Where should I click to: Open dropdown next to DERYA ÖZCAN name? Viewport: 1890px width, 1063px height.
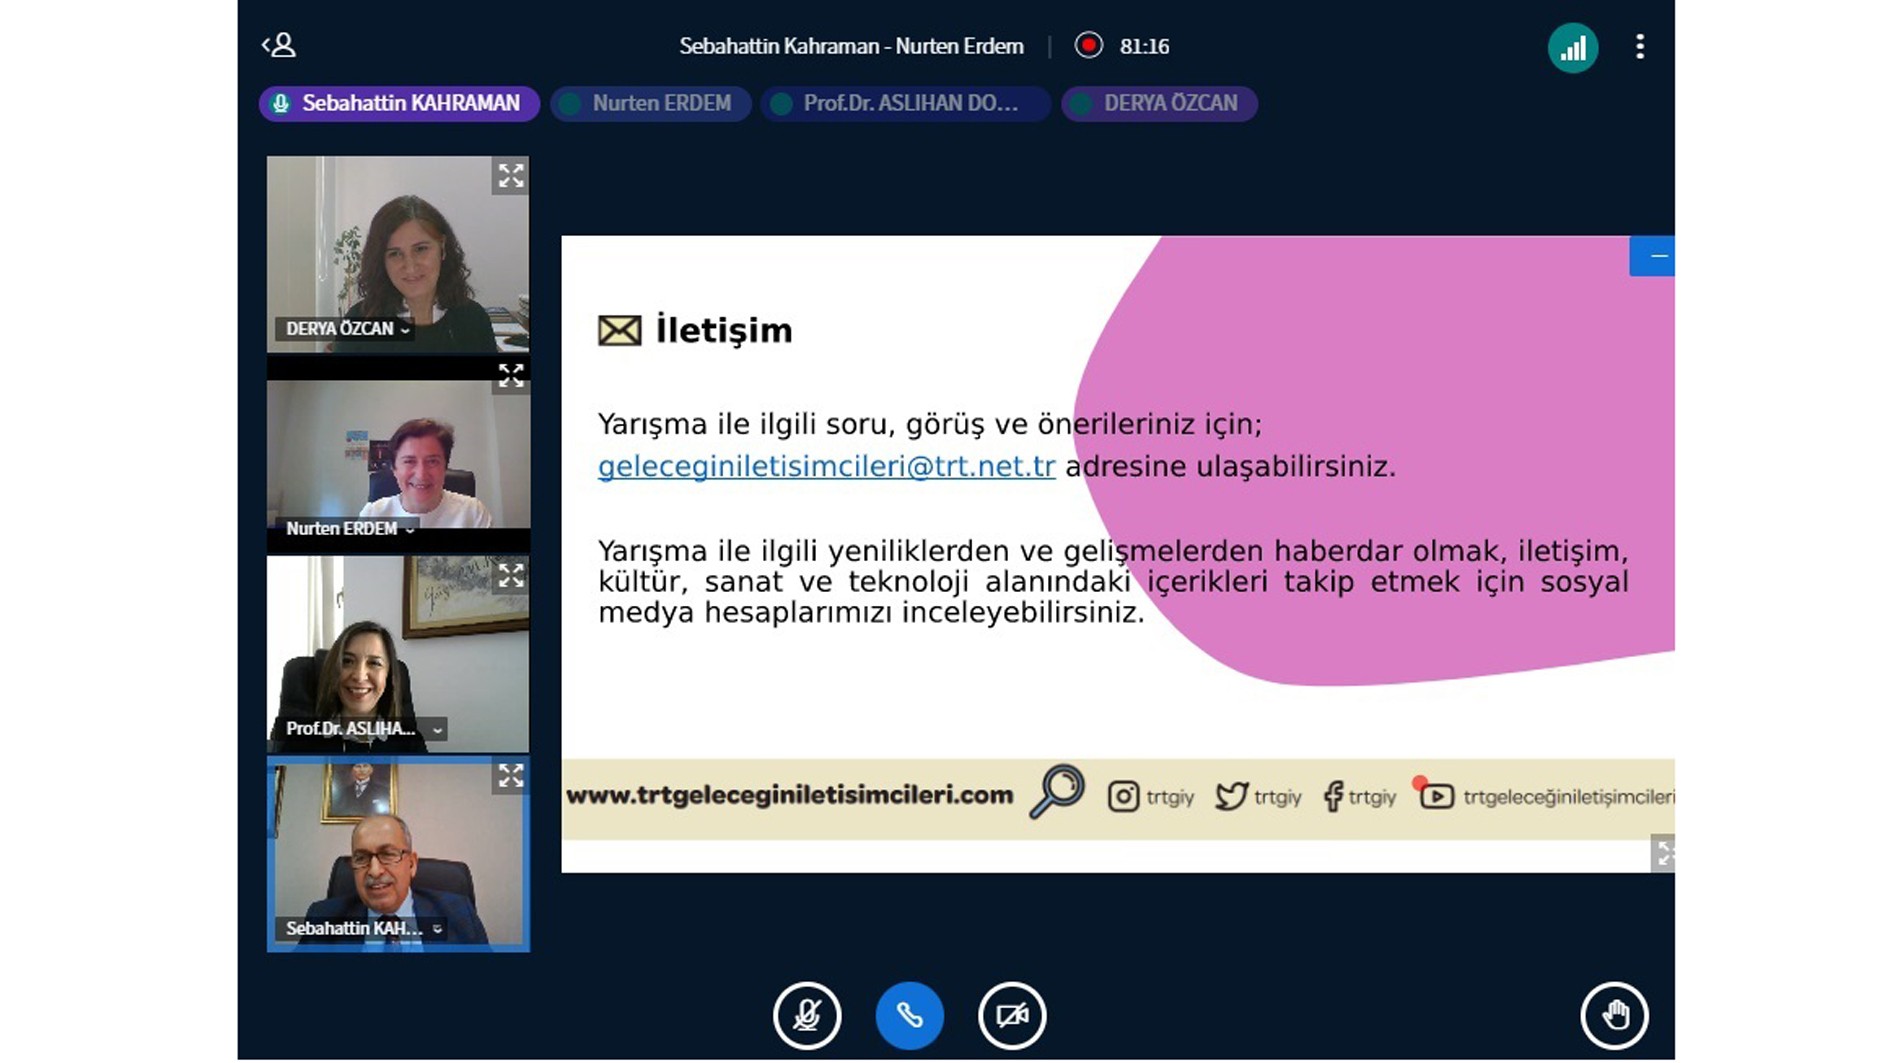click(405, 329)
